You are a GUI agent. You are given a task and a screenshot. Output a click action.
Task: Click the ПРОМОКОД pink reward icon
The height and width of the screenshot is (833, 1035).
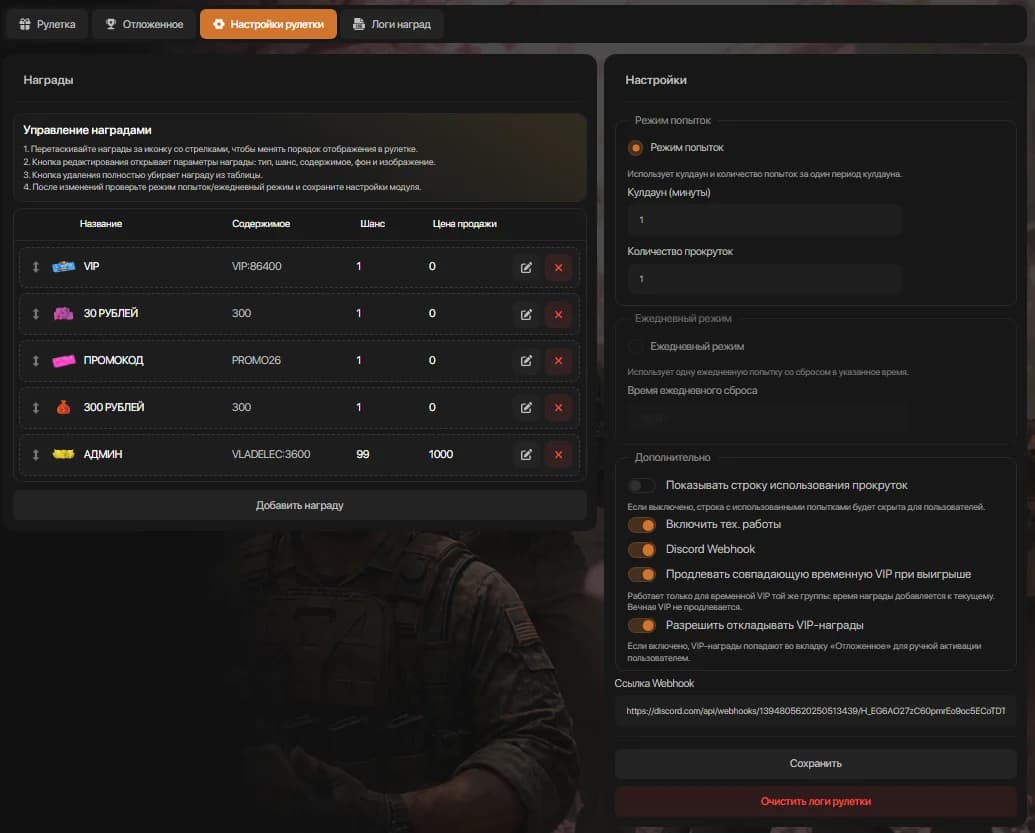tap(63, 360)
